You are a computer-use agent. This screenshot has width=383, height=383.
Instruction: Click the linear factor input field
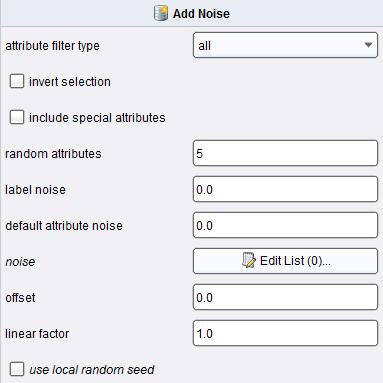tap(285, 333)
